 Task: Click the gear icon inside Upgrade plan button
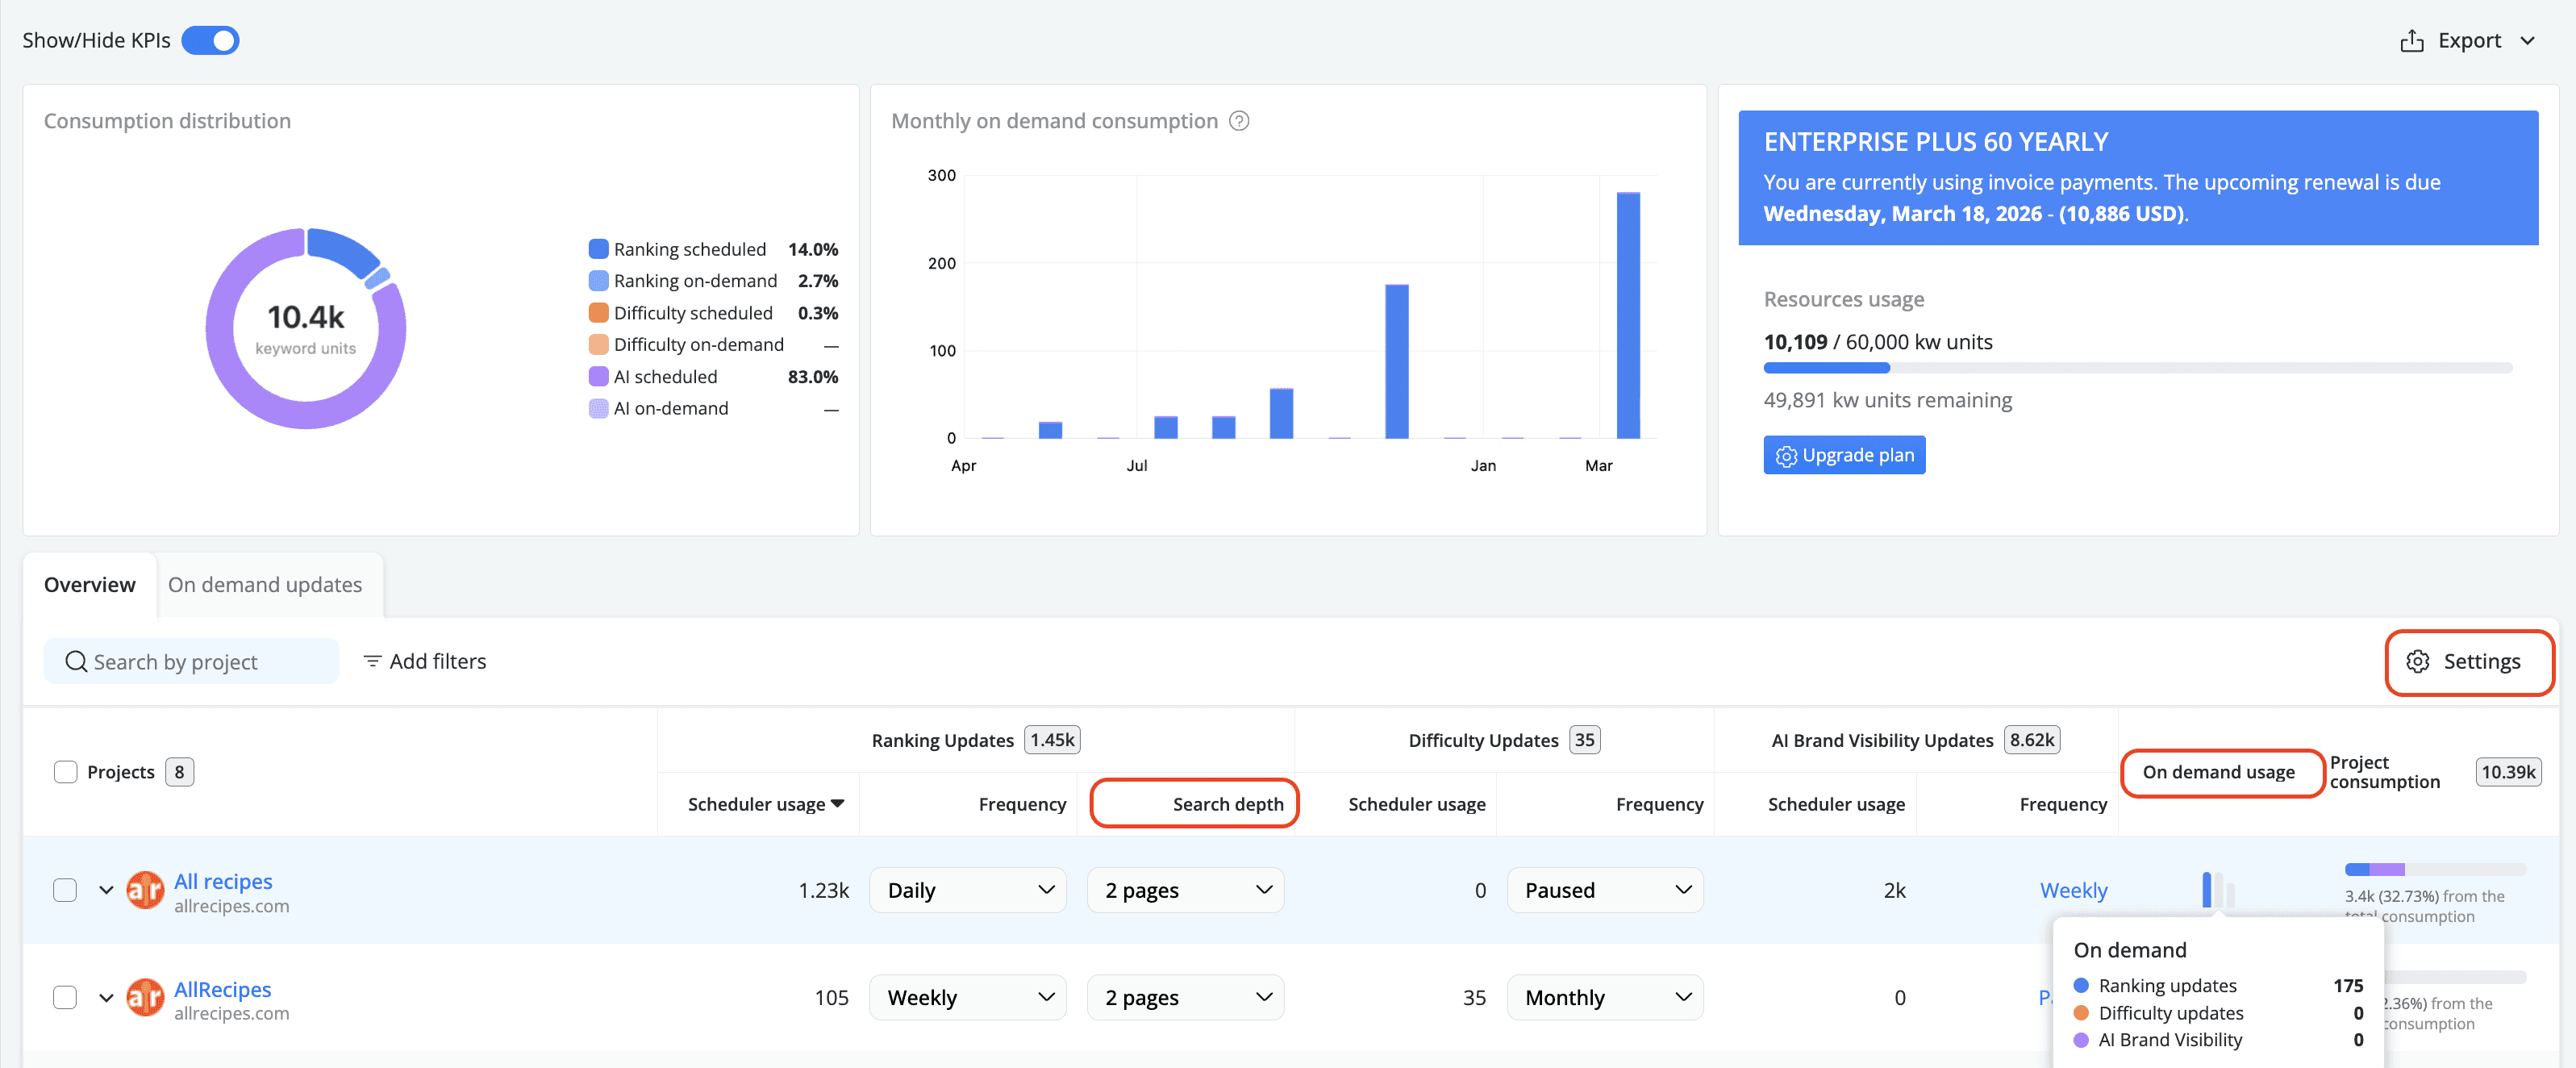[x=1788, y=455]
